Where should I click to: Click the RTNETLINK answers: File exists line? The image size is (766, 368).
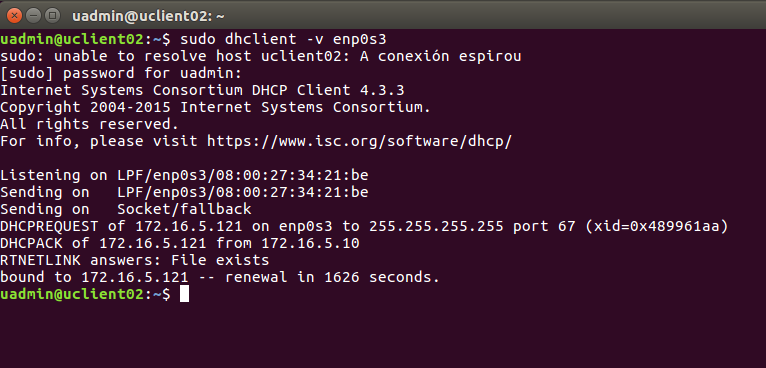click(x=135, y=260)
